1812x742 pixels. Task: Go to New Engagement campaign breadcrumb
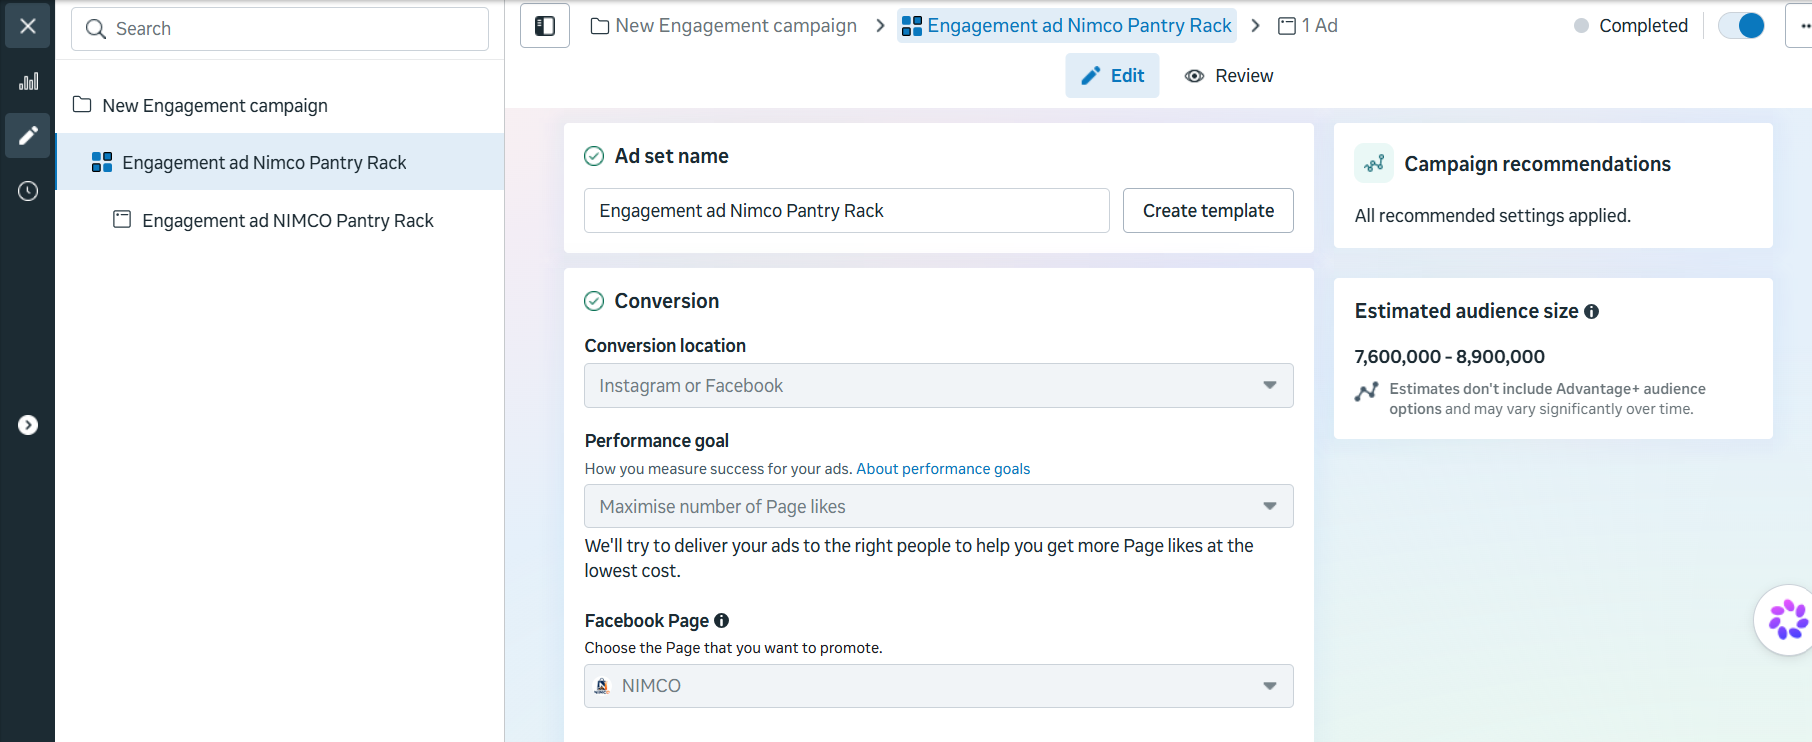[724, 26]
